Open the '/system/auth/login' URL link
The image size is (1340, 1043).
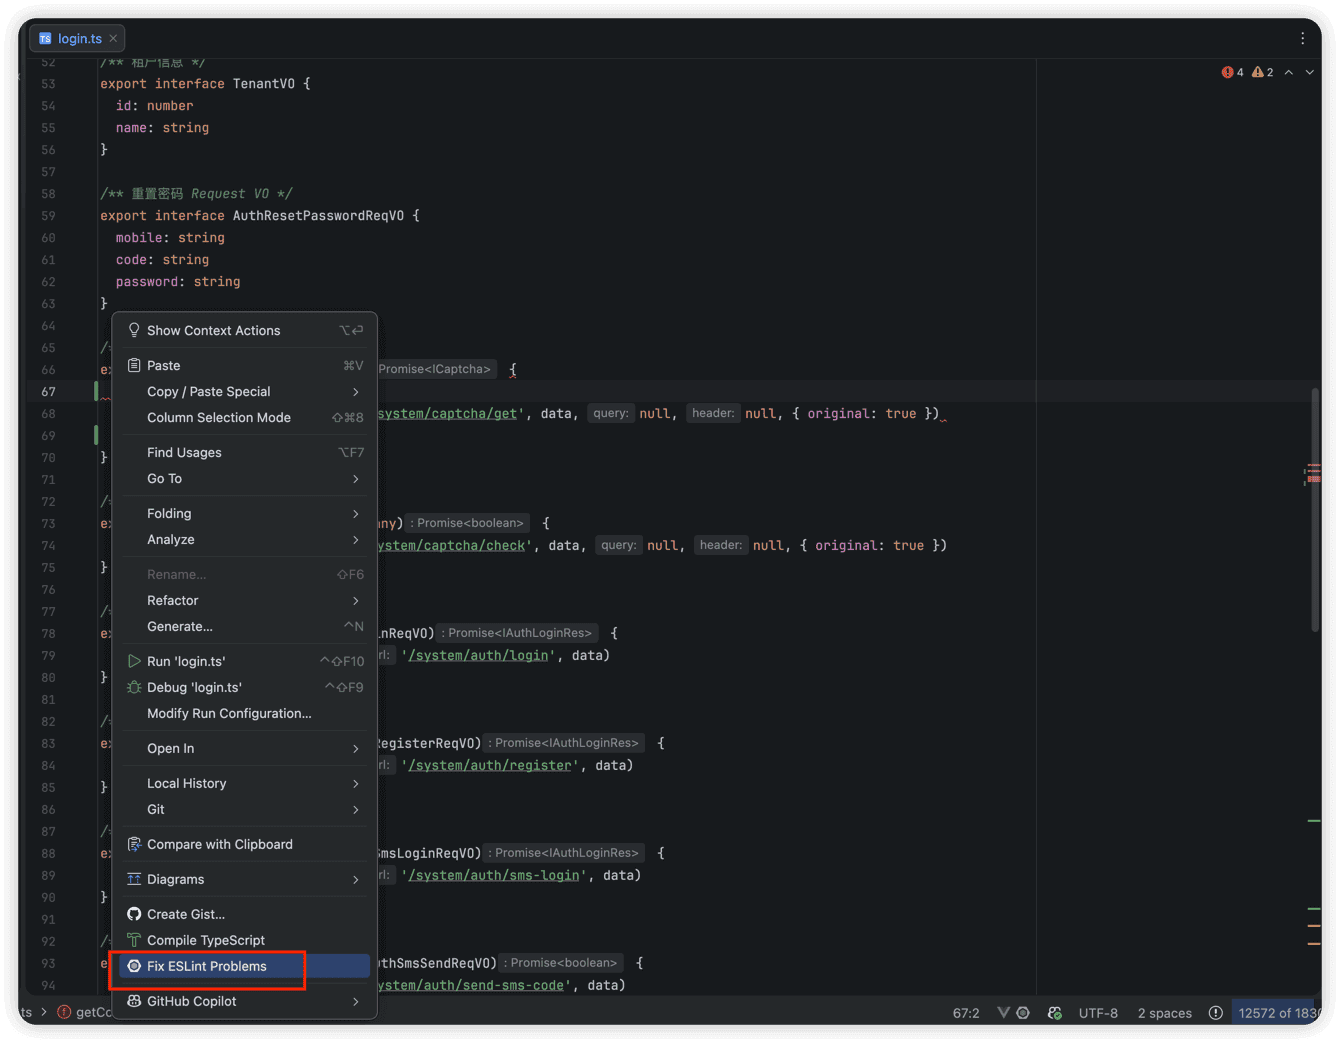click(x=479, y=655)
